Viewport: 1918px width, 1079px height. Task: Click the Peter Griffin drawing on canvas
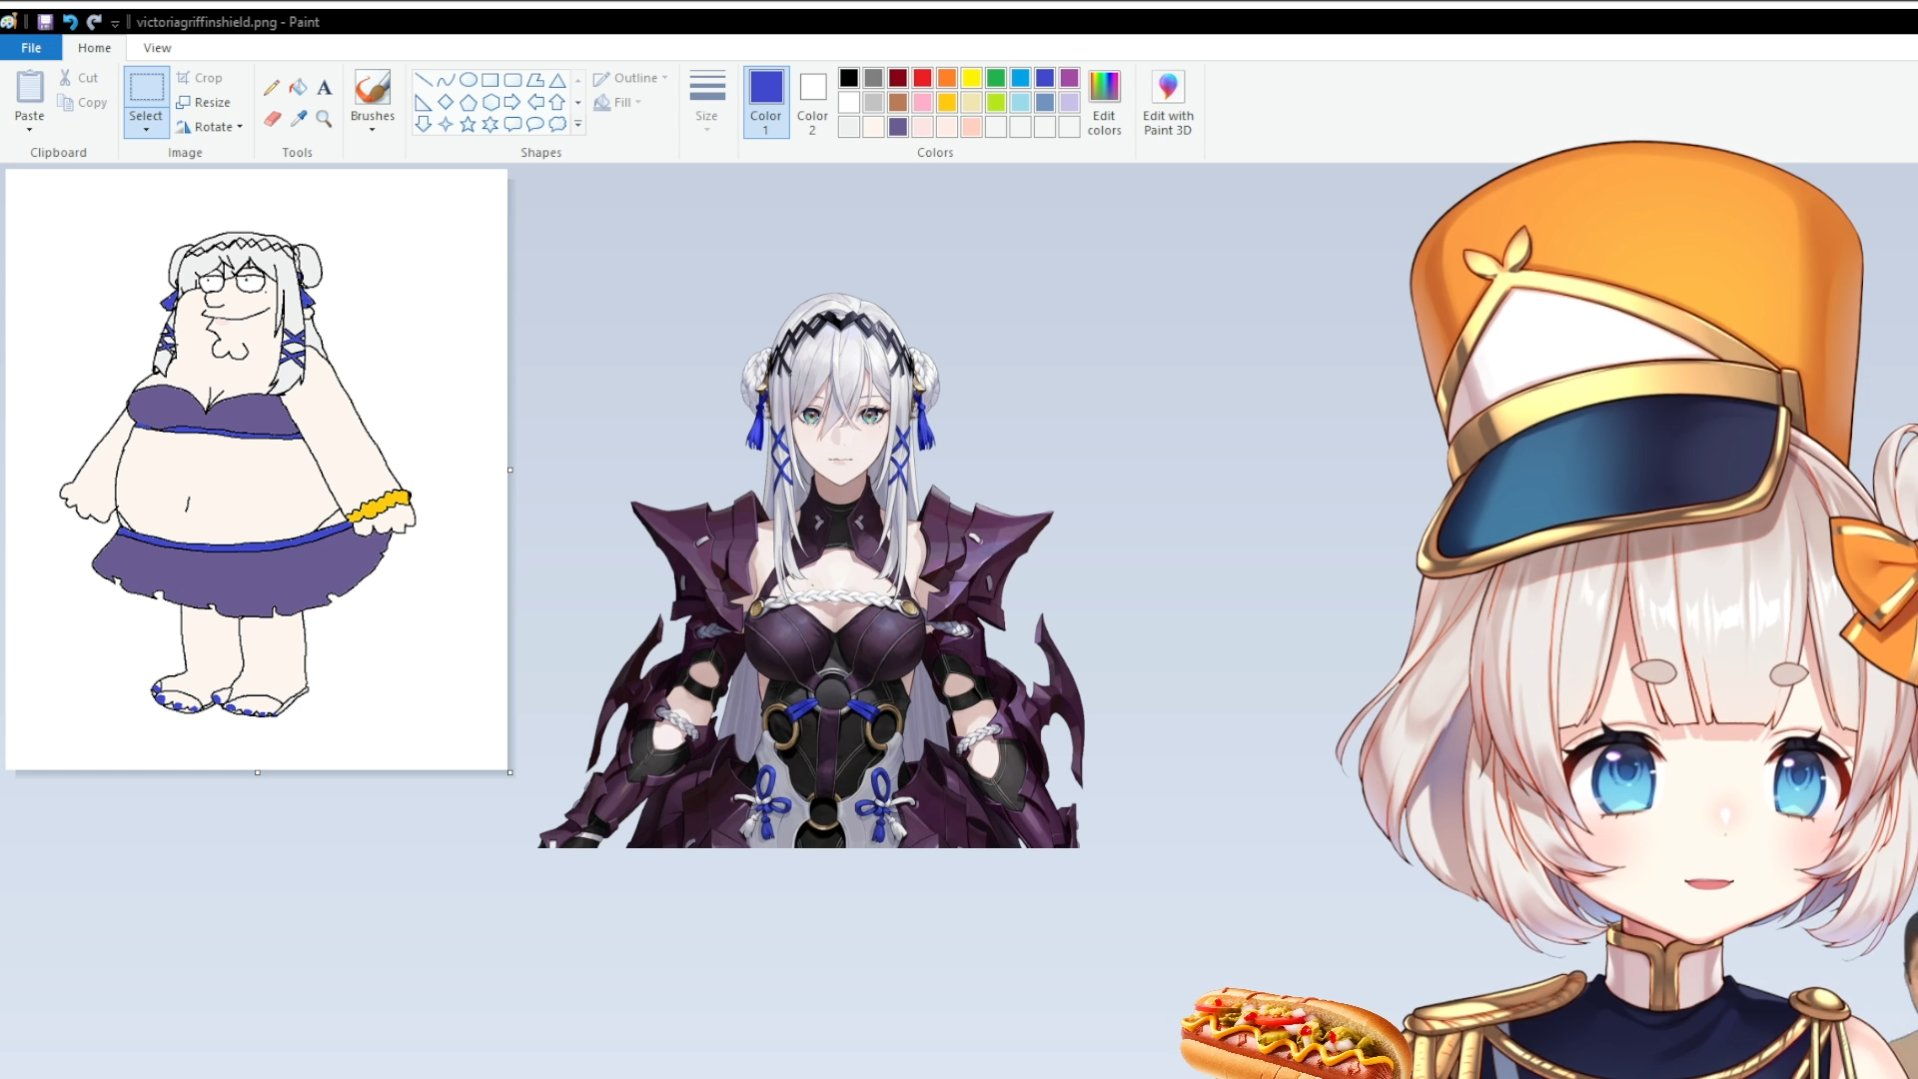point(236,473)
